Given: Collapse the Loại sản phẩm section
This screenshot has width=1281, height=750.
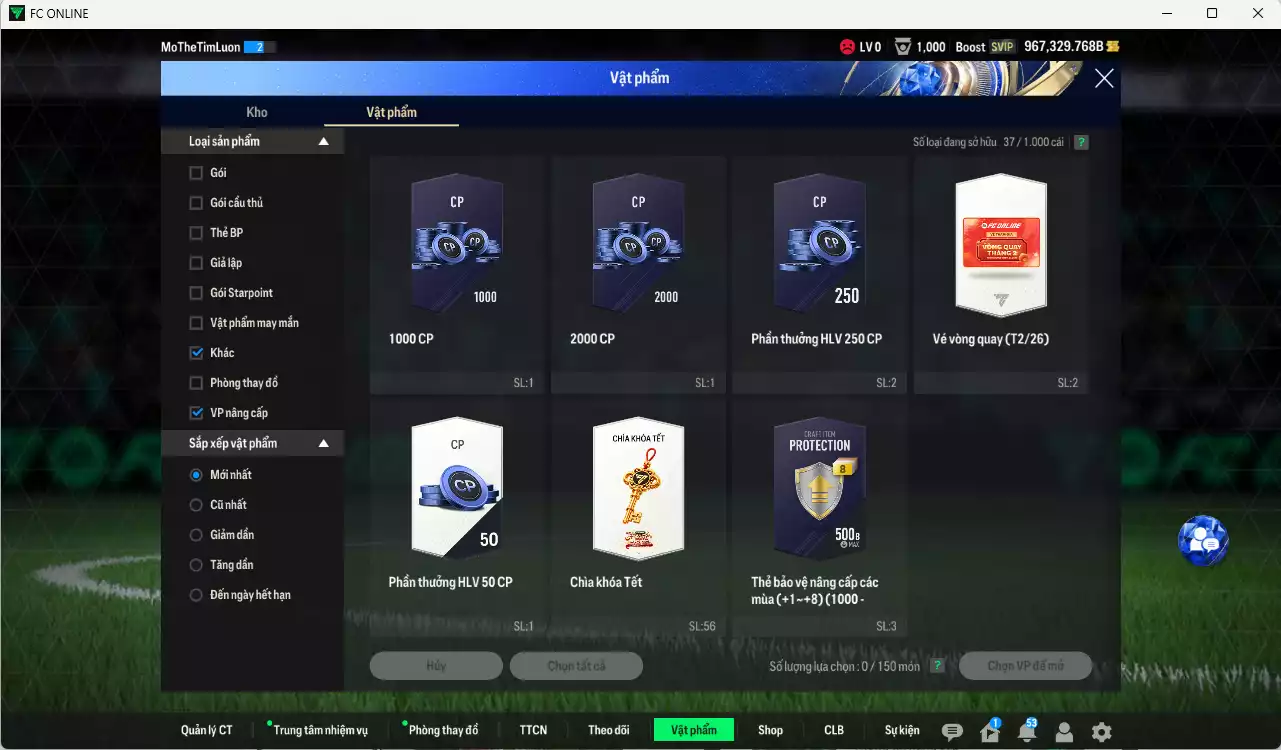Looking at the screenshot, I should click(323, 142).
